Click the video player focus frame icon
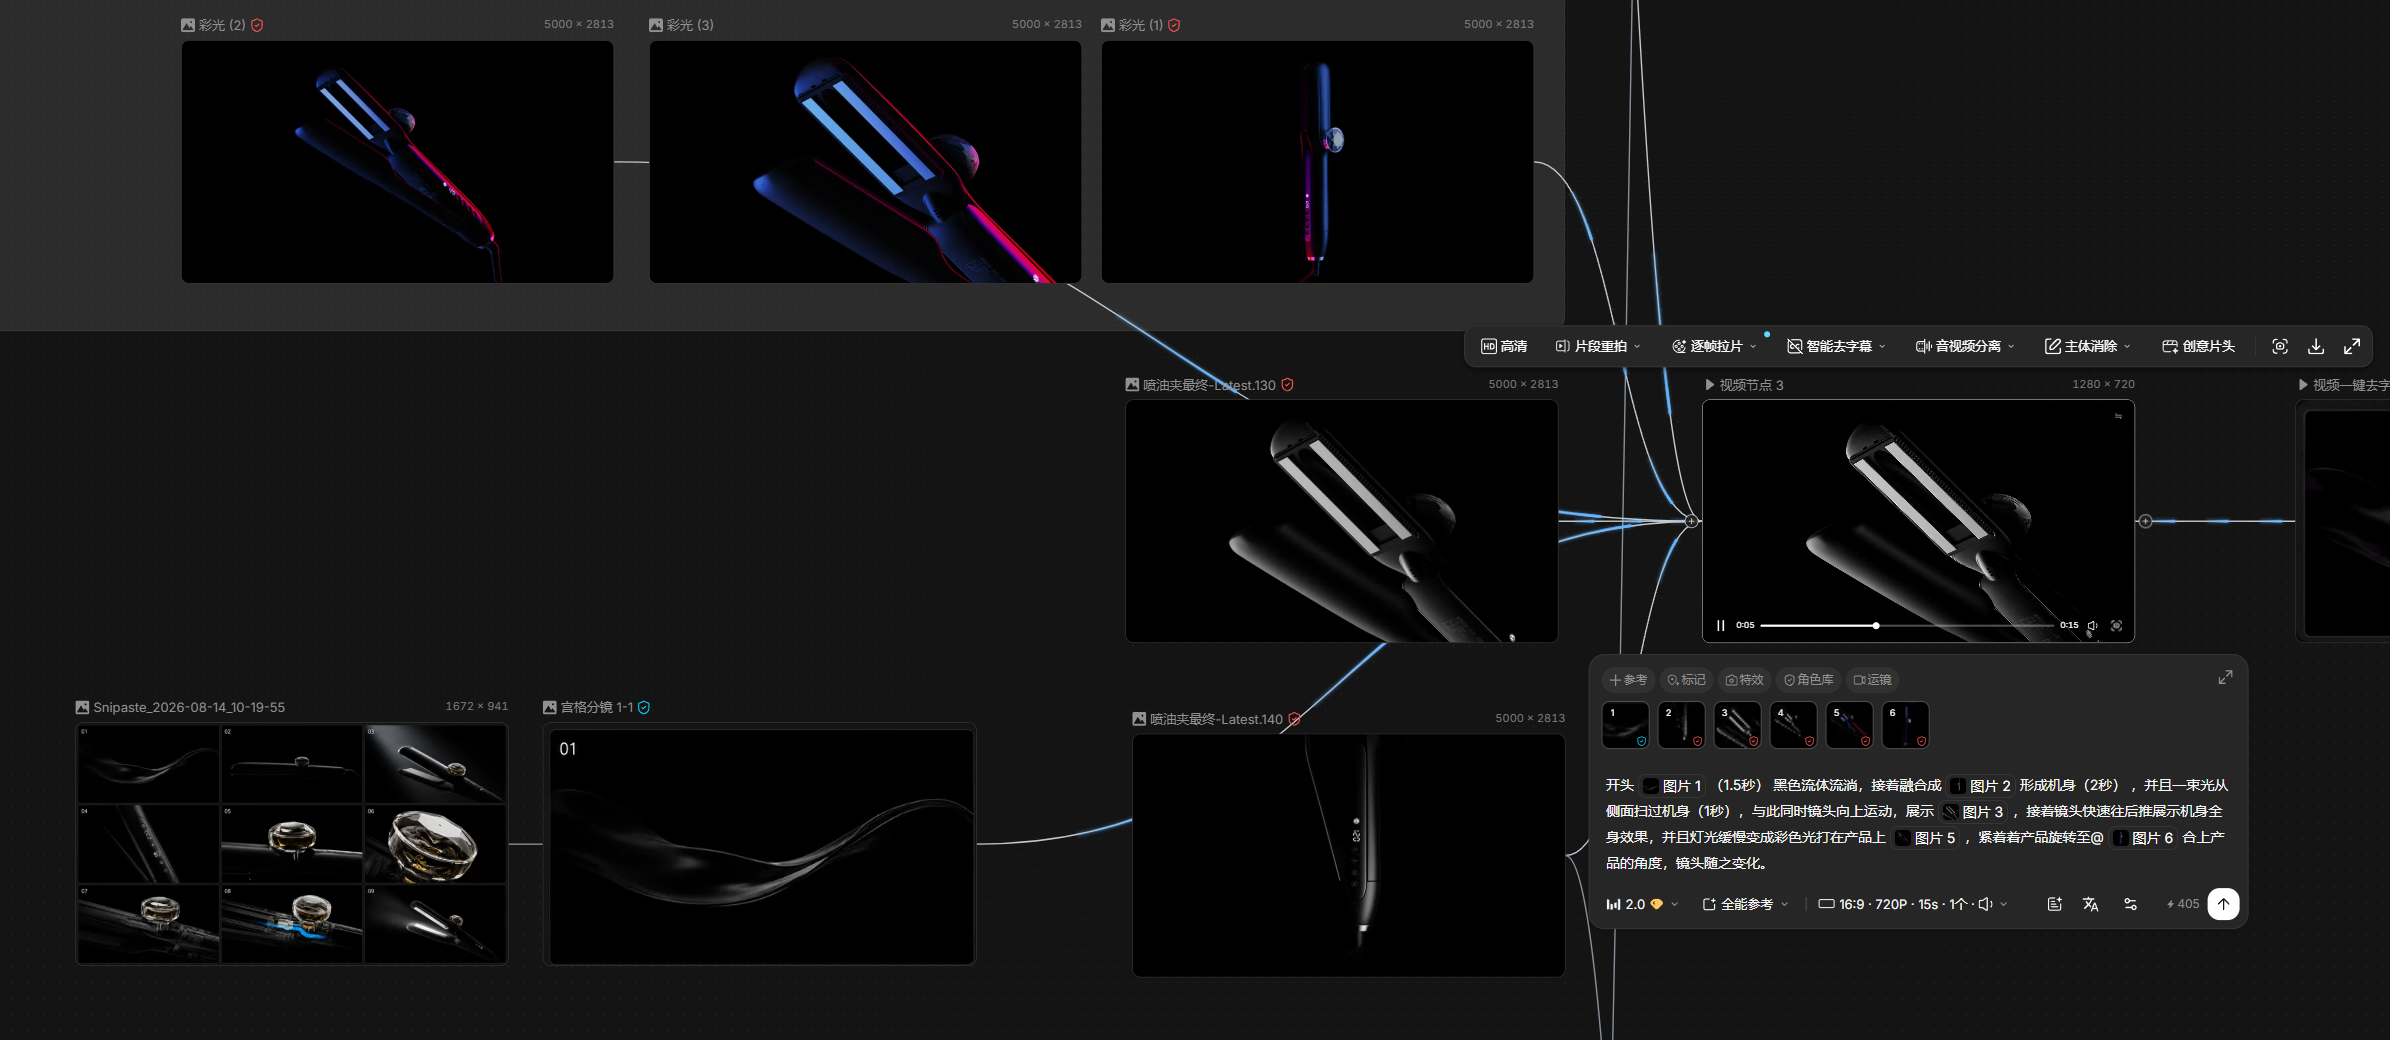This screenshot has width=2390, height=1040. click(x=2117, y=625)
